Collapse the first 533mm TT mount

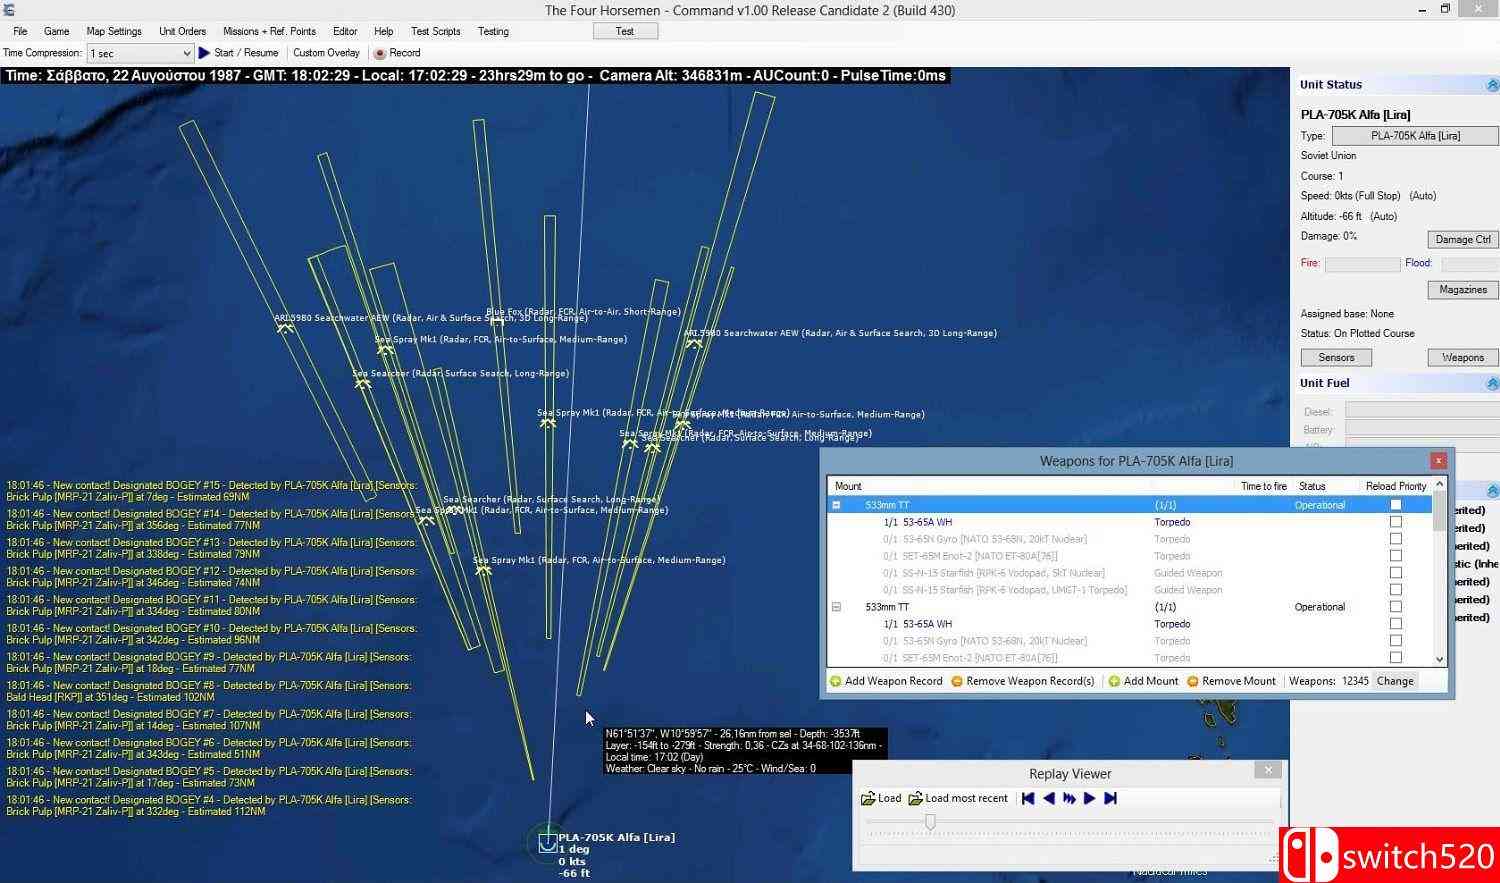(x=837, y=505)
